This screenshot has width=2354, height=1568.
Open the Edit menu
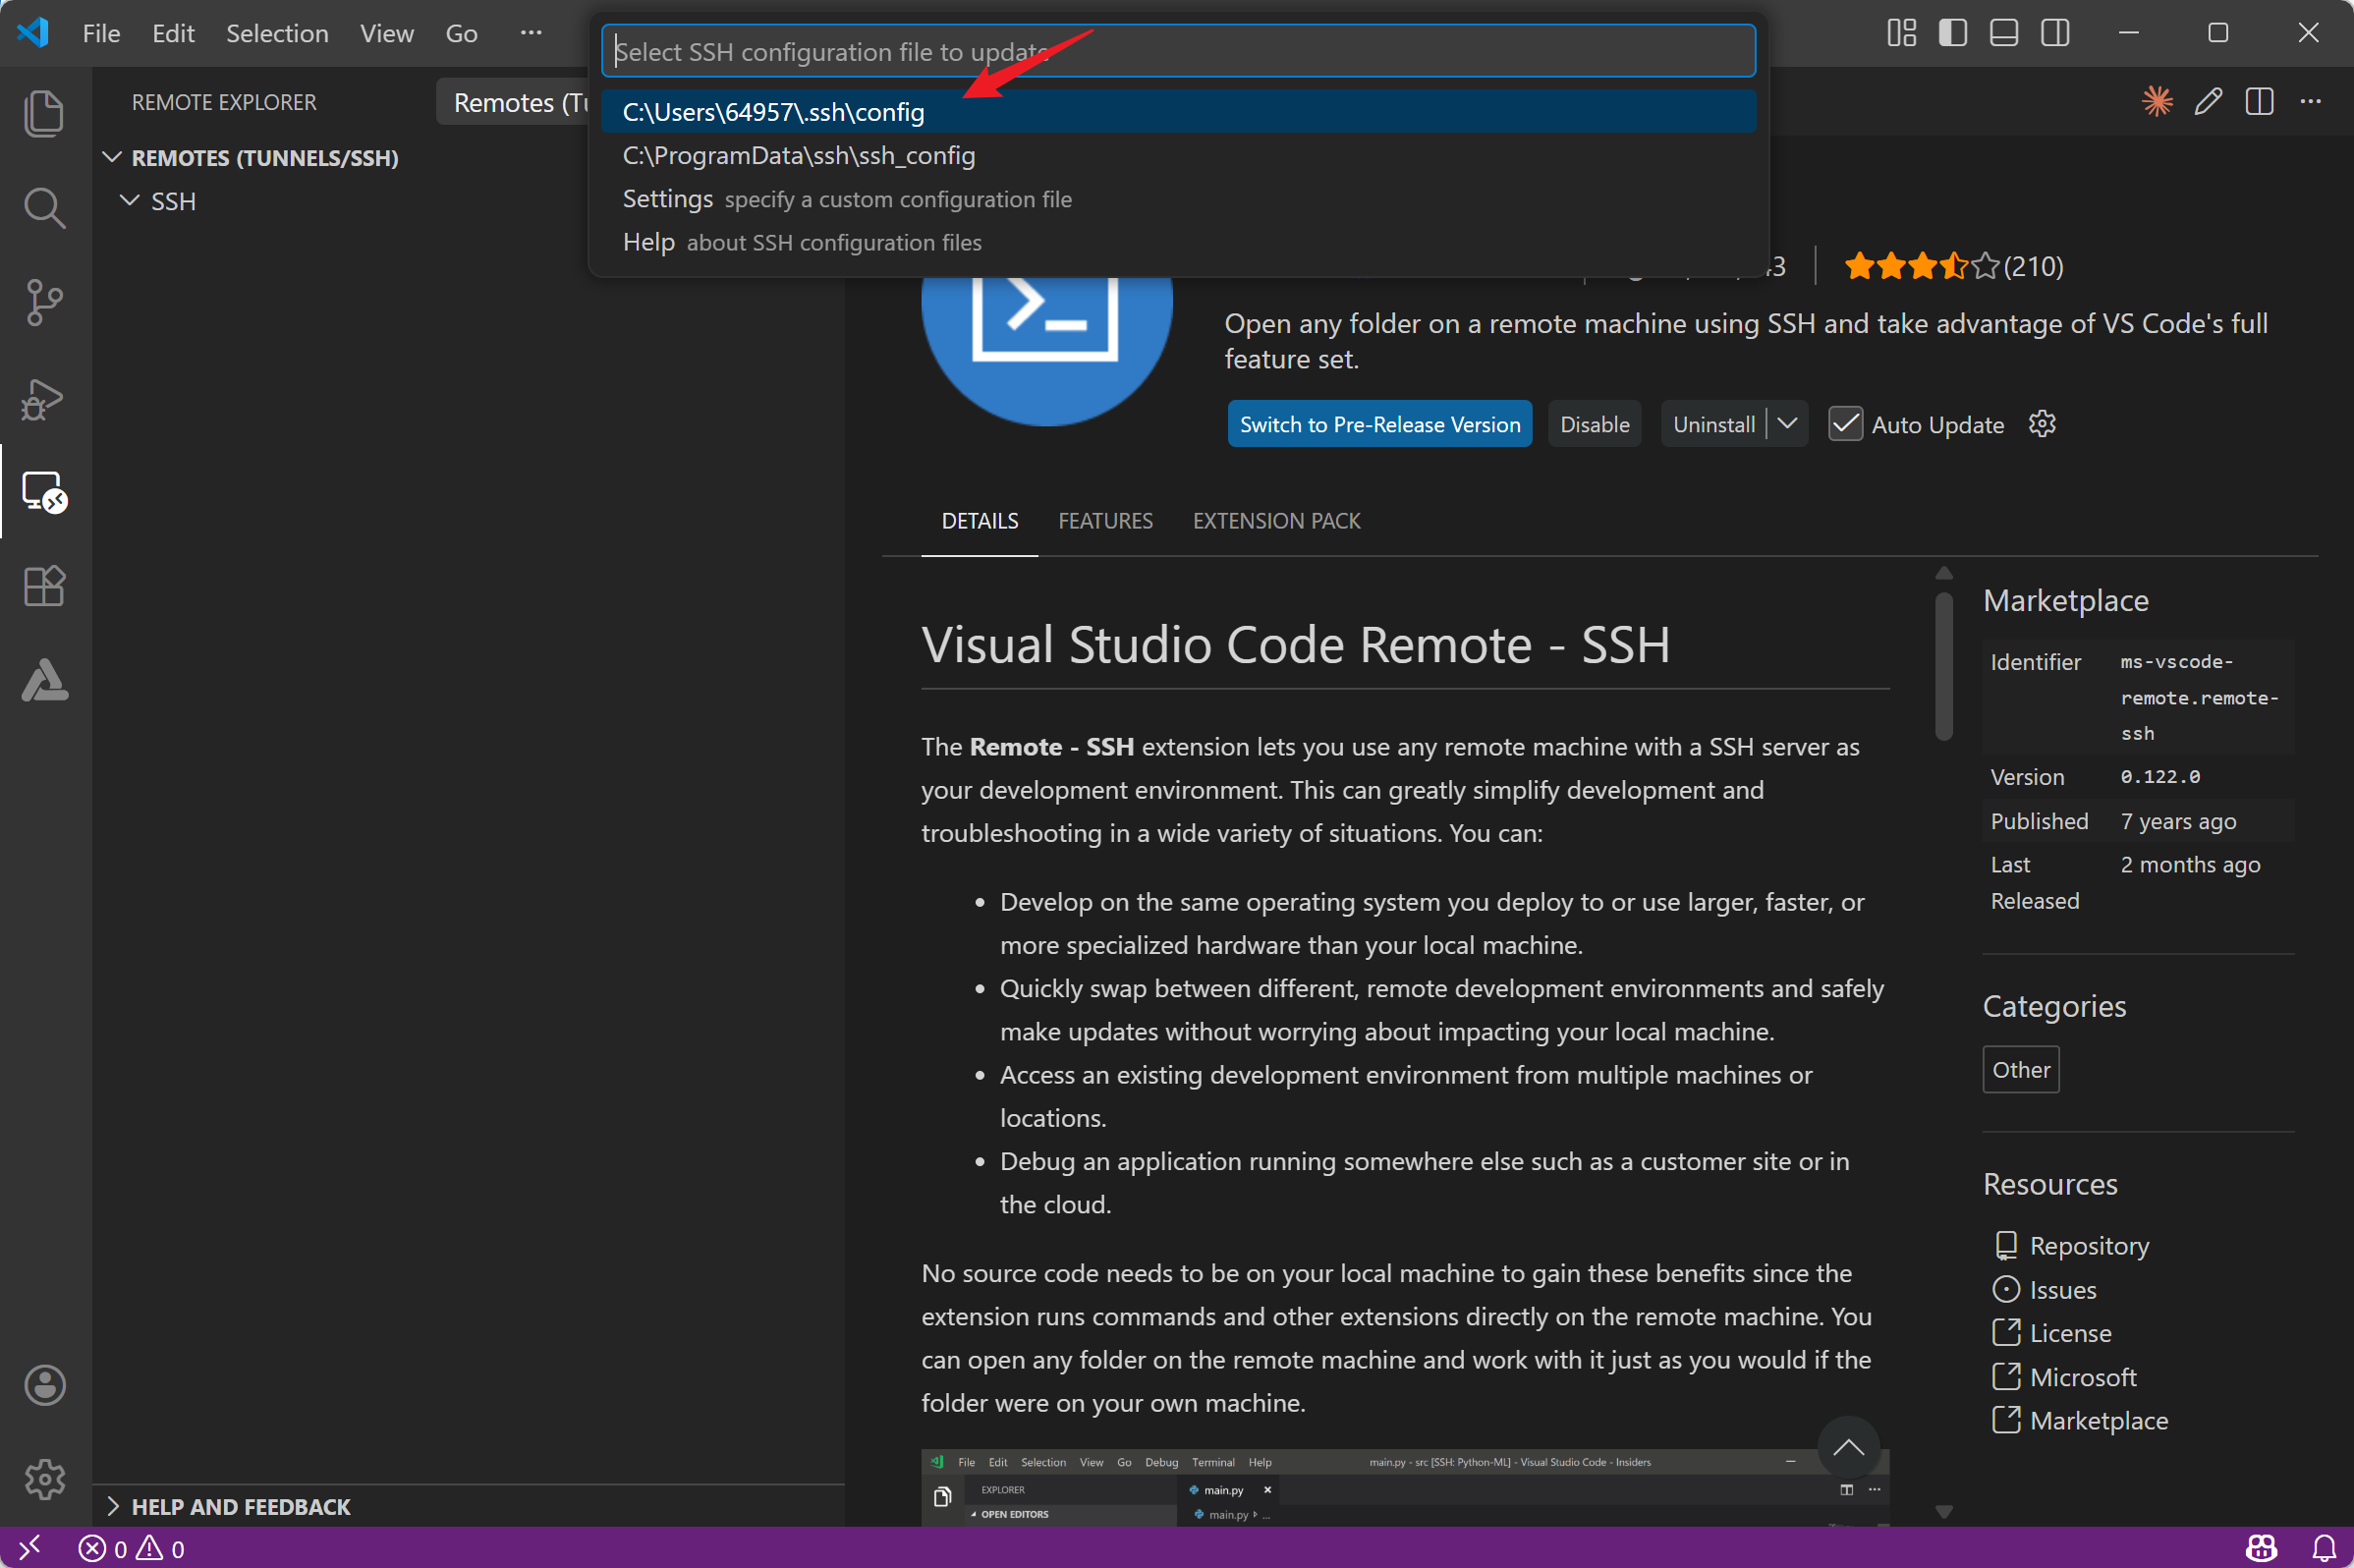coord(173,33)
